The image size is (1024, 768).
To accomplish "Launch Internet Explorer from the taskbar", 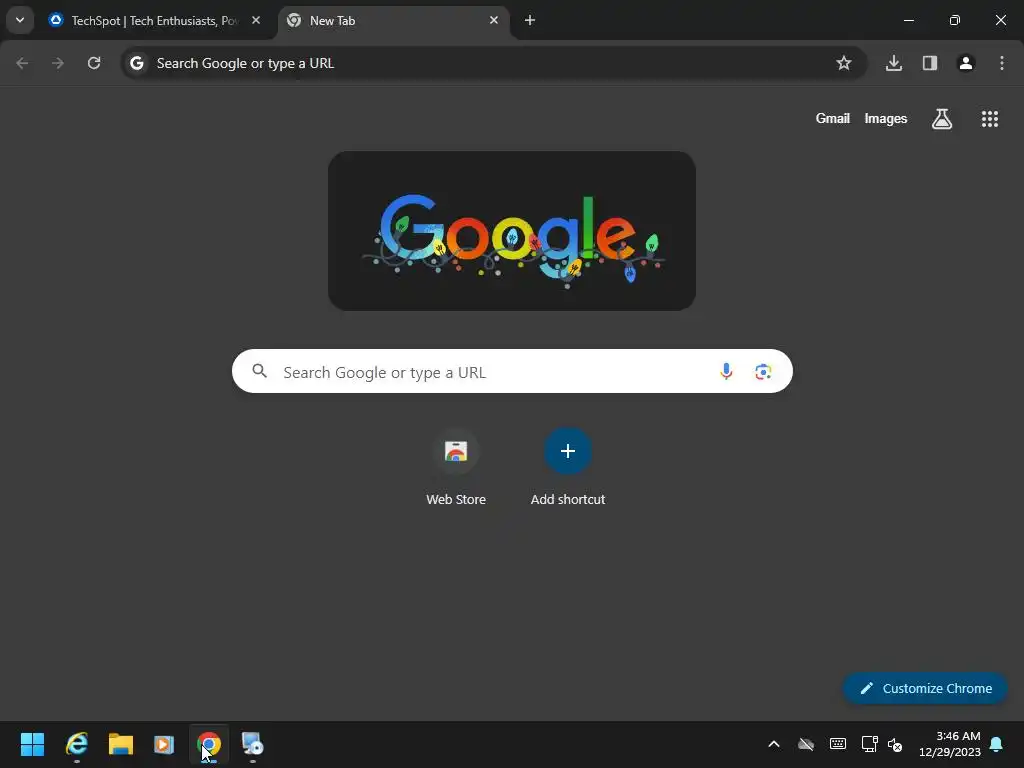I will [77, 744].
